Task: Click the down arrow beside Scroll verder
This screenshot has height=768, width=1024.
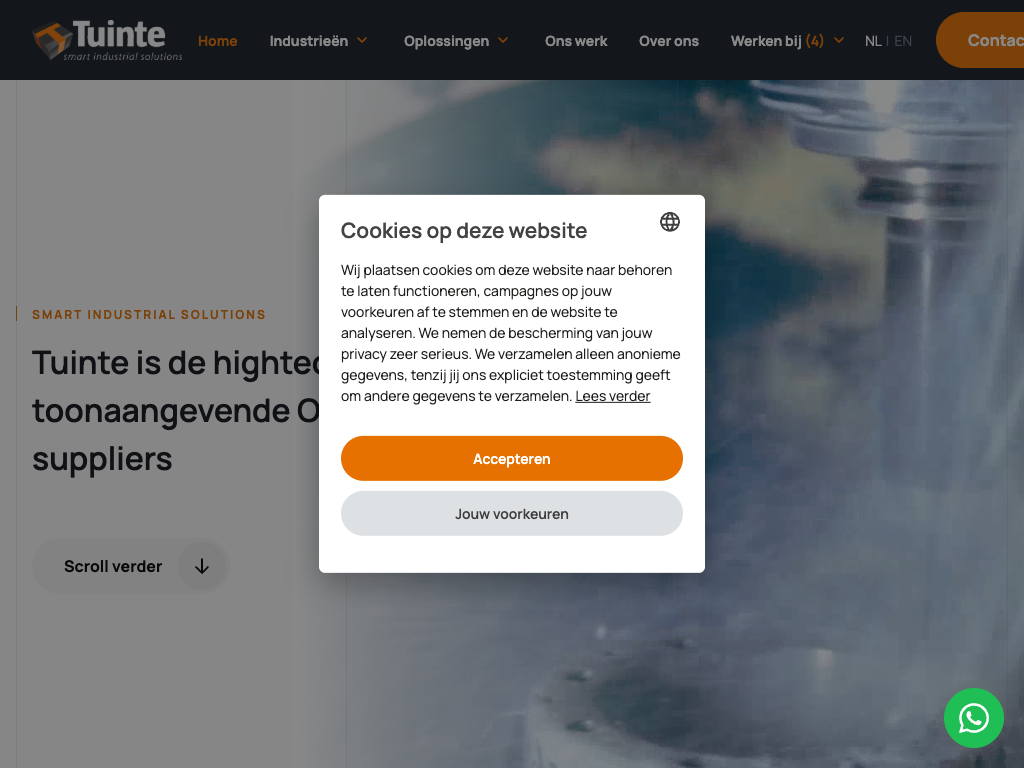Action: 202,566
